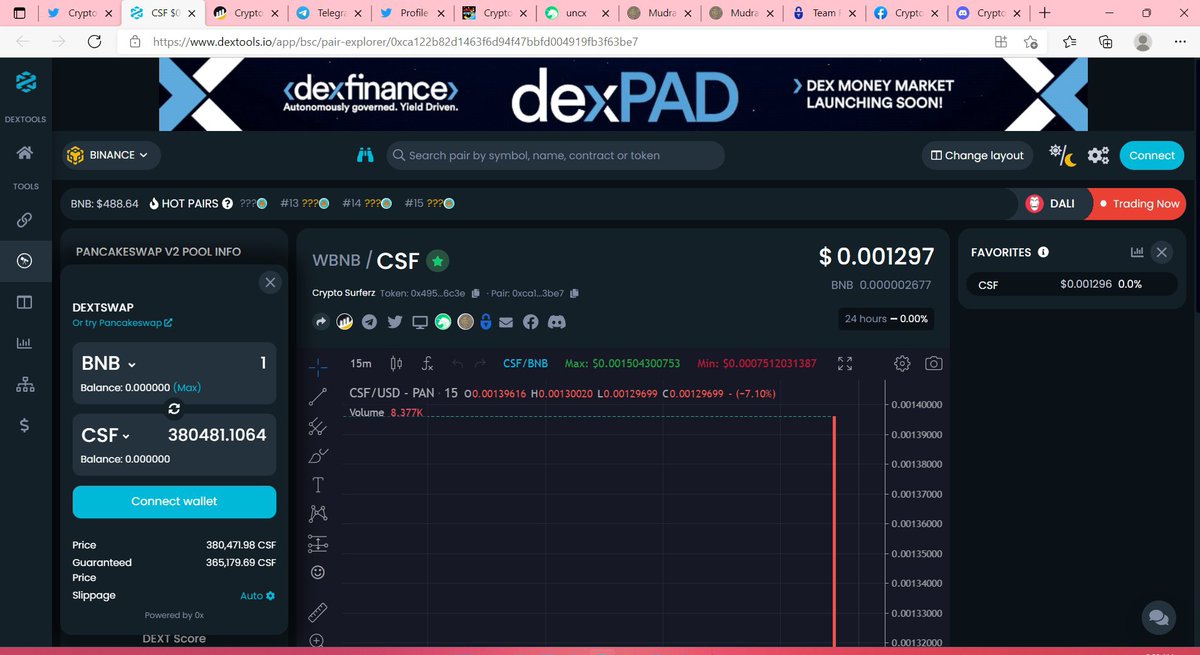Select chart crosshair cursor tool
Screen dimensions: 1200x655
318,366
